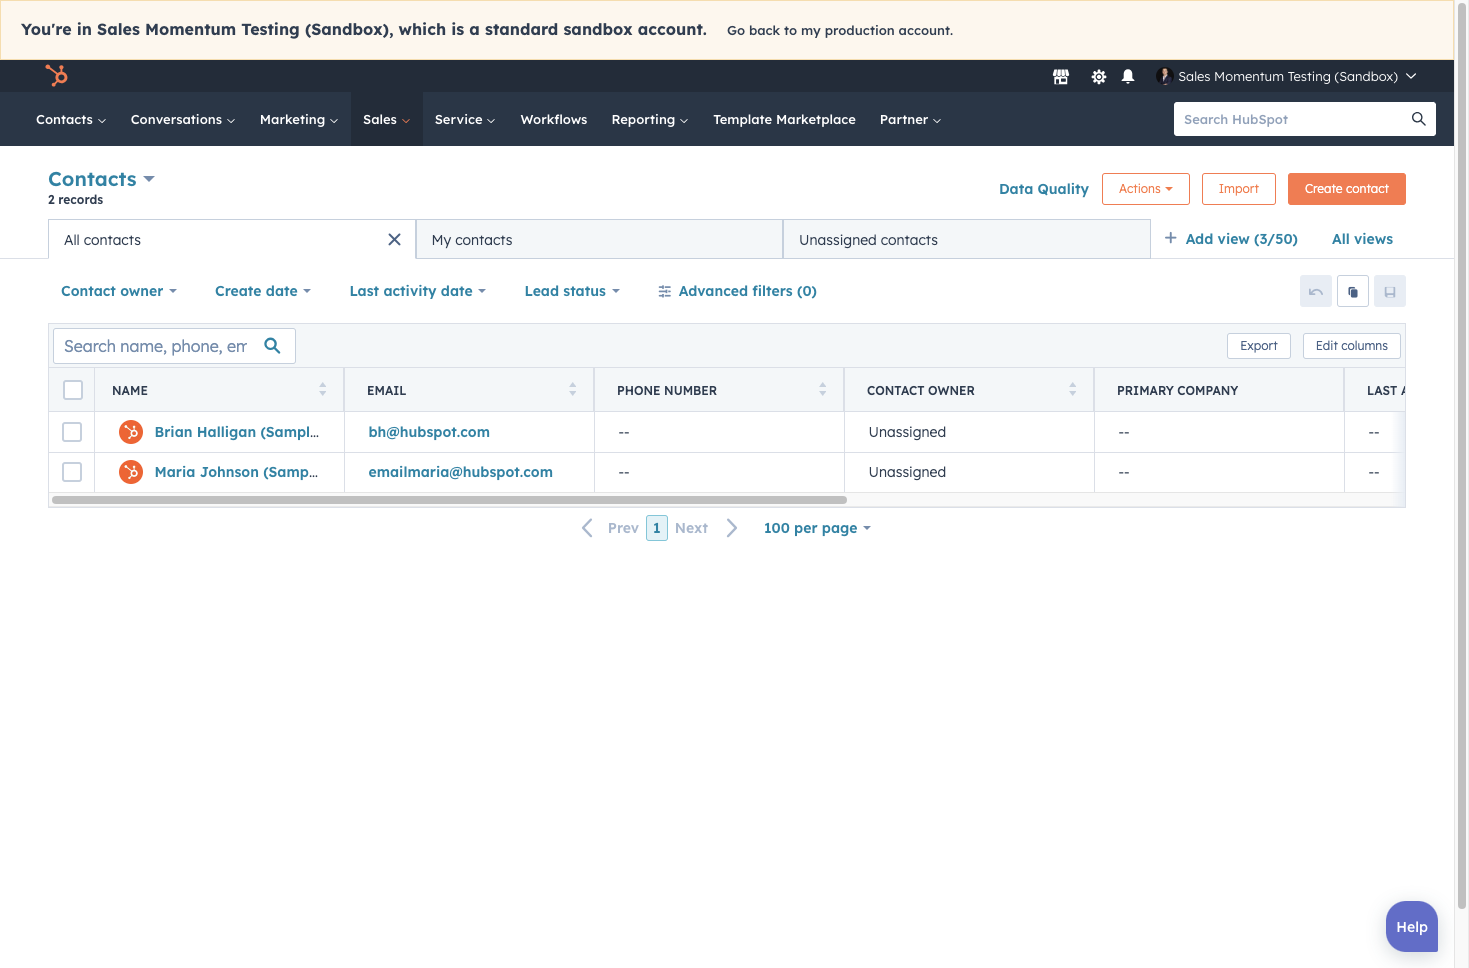1469x968 pixels.
Task: Open the Sales menu
Action: pyautogui.click(x=386, y=119)
